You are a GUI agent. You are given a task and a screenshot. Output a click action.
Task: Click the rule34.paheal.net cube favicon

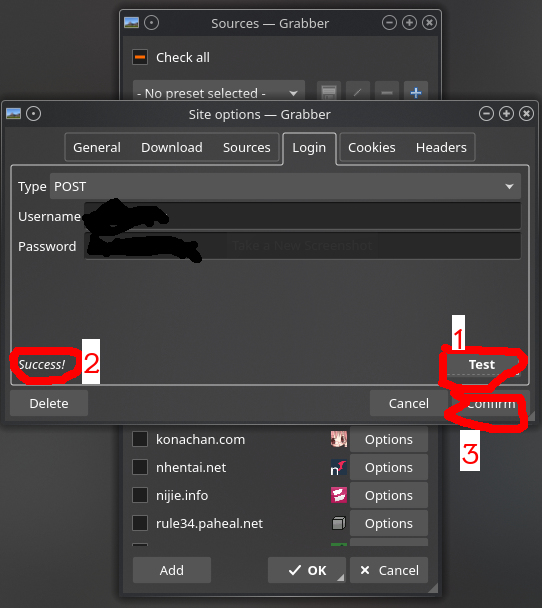click(338, 523)
